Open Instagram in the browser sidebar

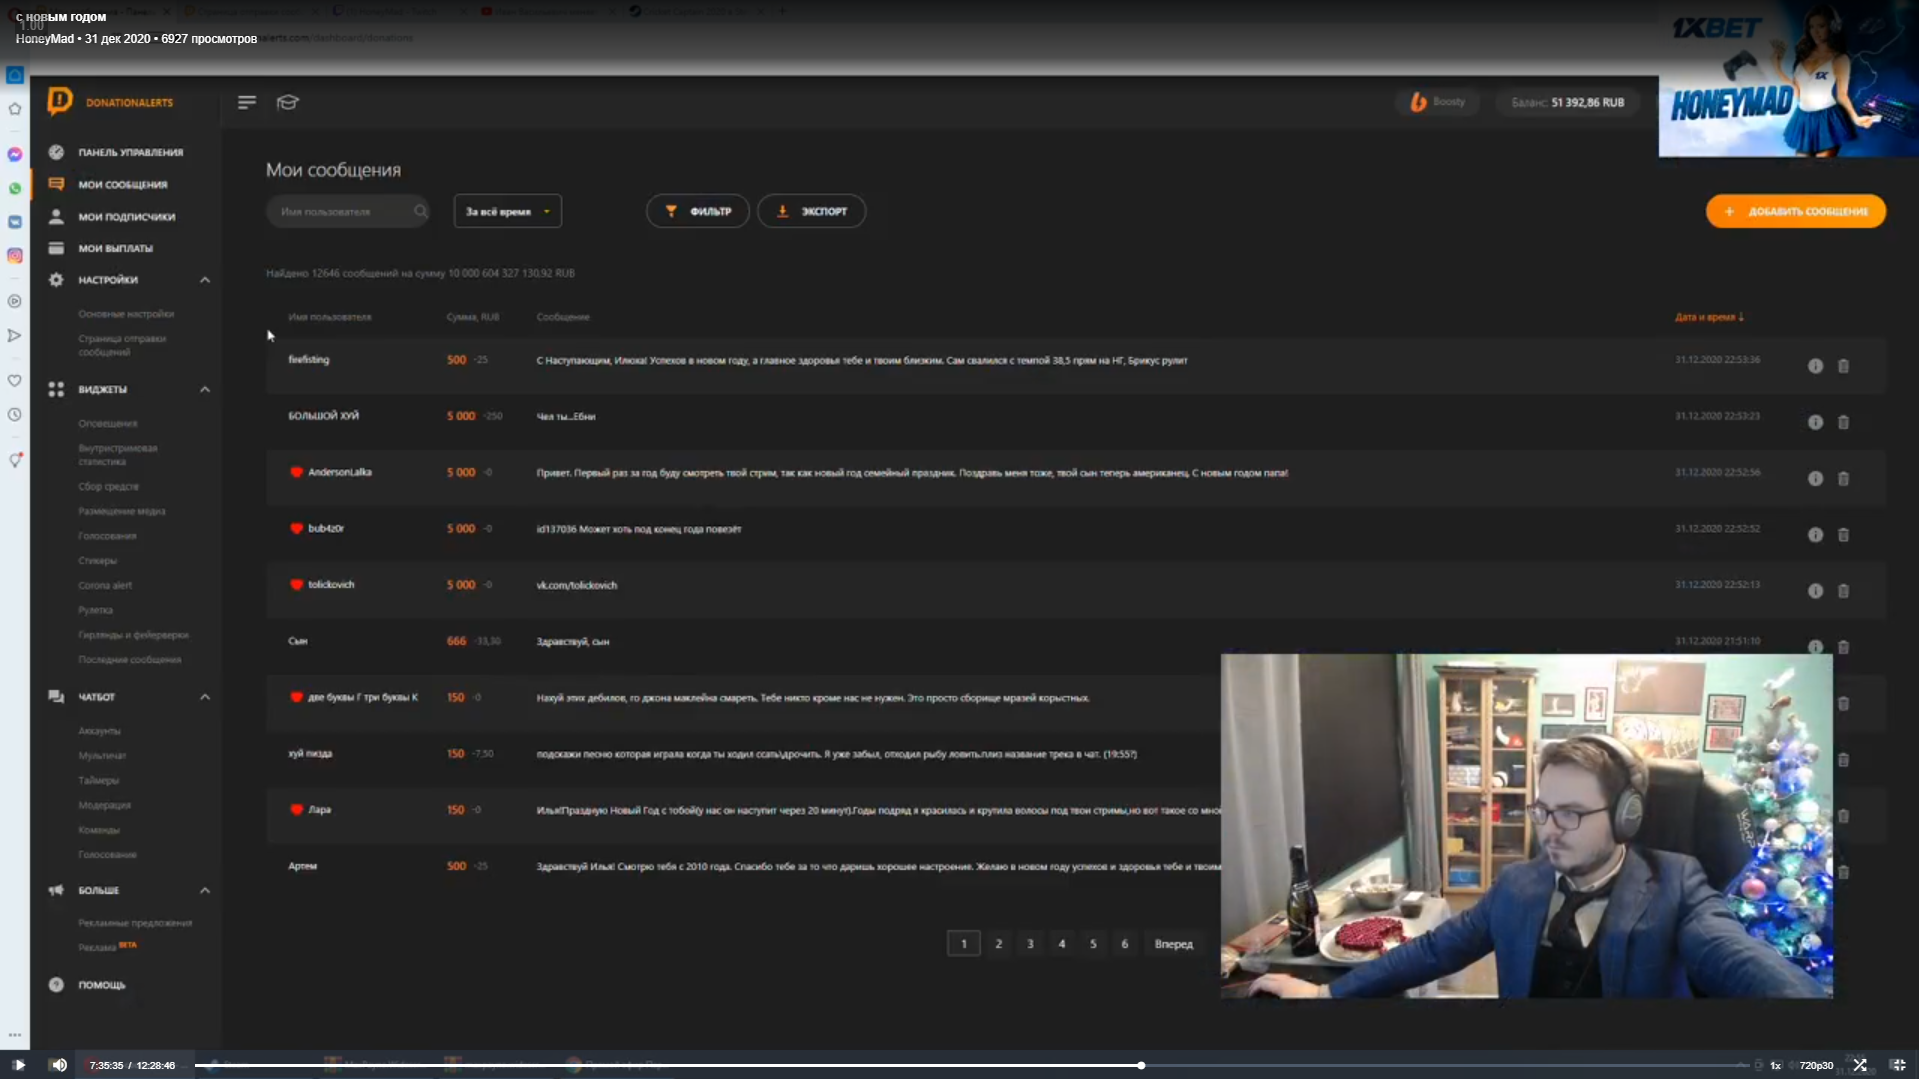pos(15,256)
